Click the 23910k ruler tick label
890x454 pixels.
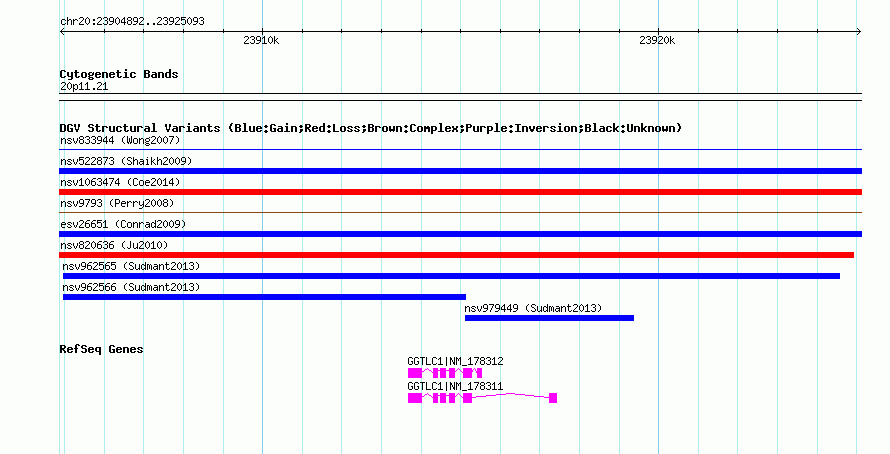coord(261,40)
